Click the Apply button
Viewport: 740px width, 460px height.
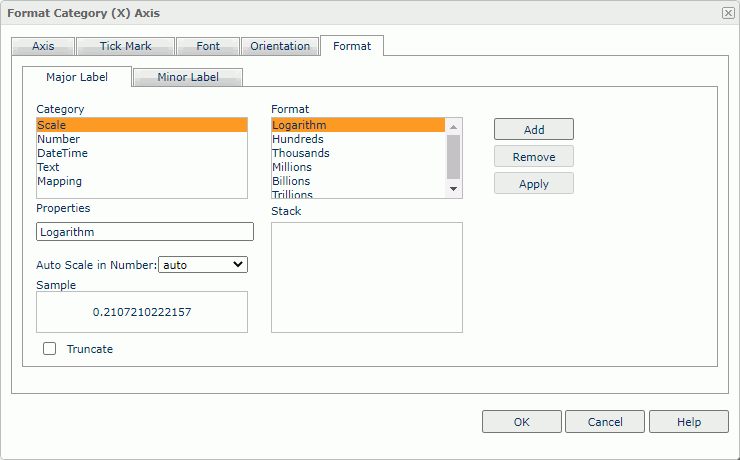click(534, 184)
